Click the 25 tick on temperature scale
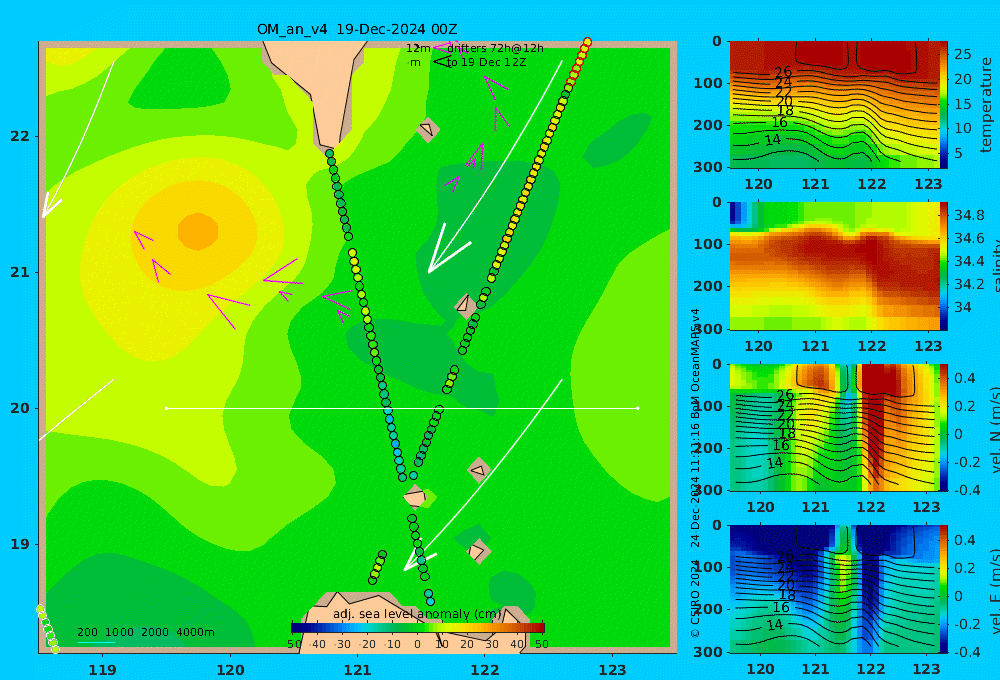The height and width of the screenshot is (680, 1000). (963, 54)
